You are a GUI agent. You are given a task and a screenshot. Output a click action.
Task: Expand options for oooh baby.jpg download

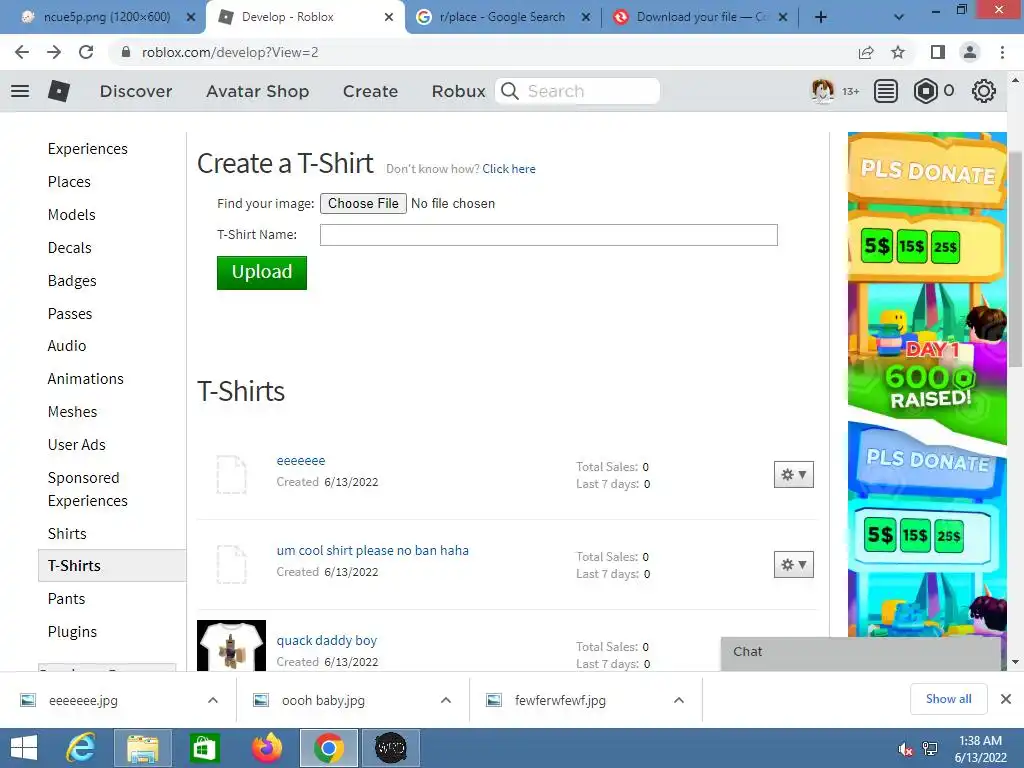pyautogui.click(x=446, y=700)
